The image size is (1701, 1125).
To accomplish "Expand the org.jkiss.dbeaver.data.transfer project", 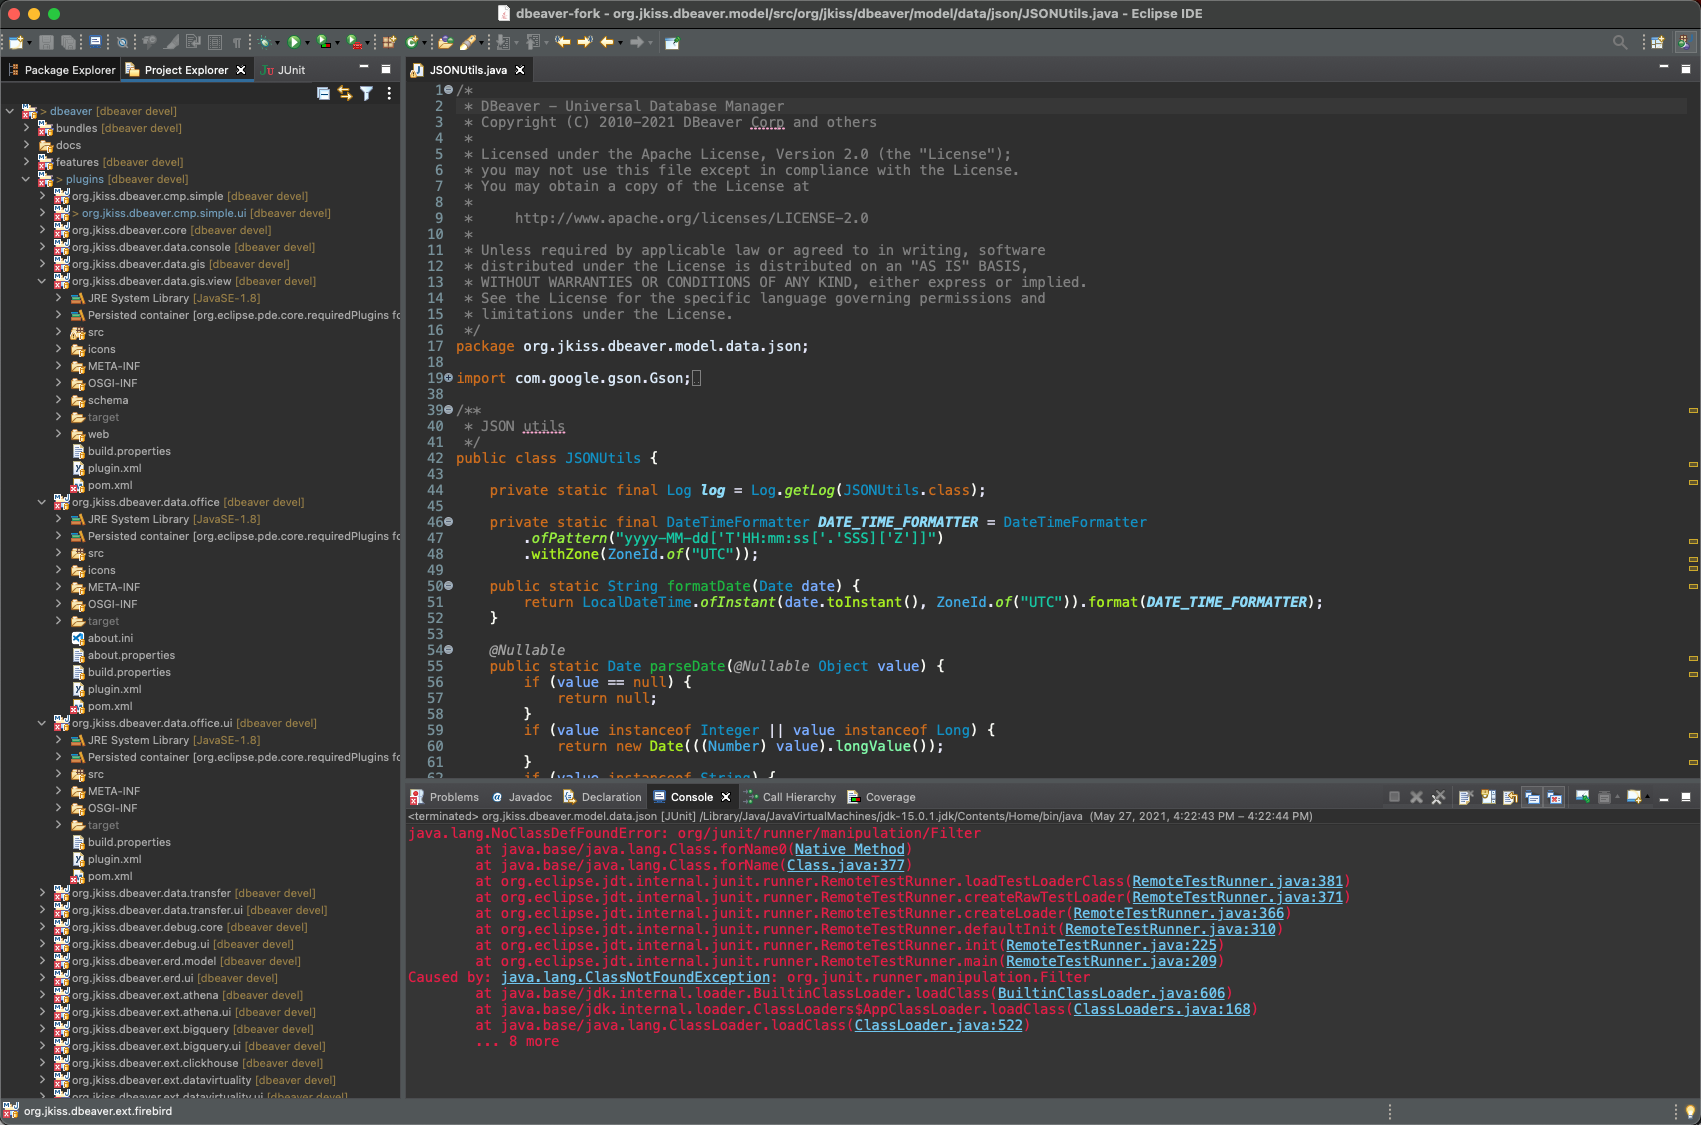I will [x=42, y=893].
